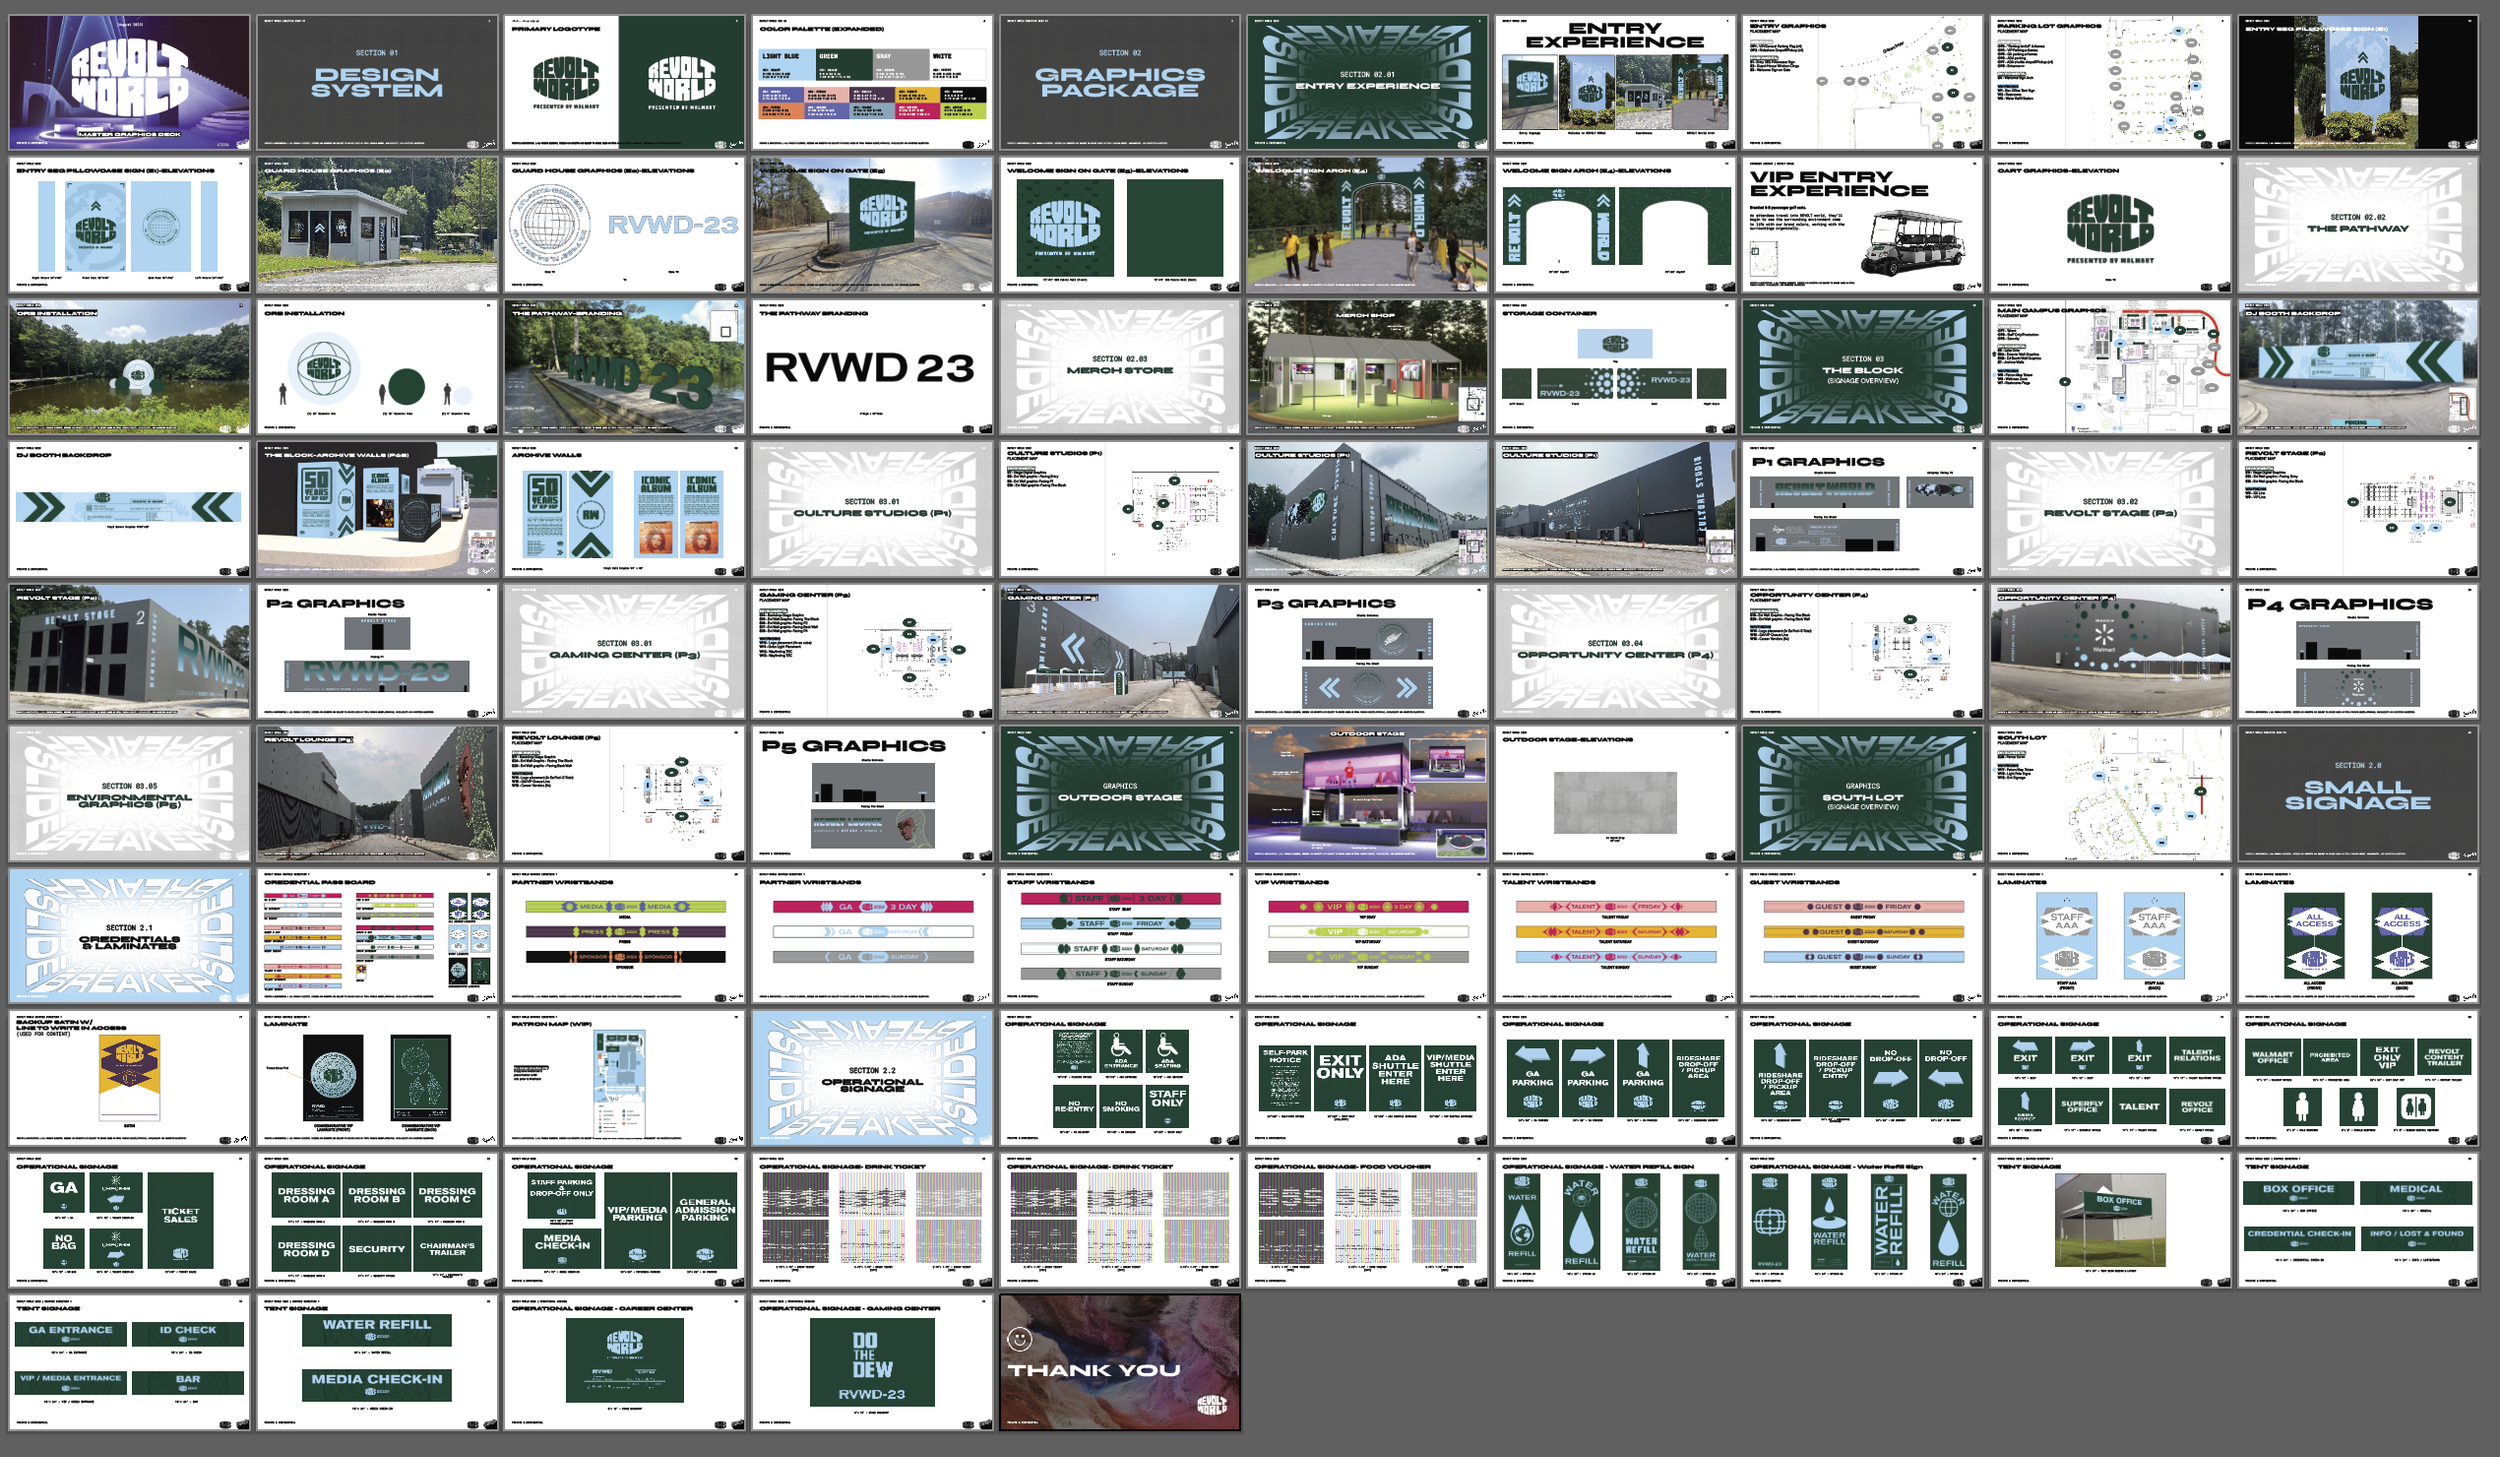The height and width of the screenshot is (1457, 2500).
Task: Open the Laminates slide showing Staff AAA badges
Action: tap(2110, 936)
